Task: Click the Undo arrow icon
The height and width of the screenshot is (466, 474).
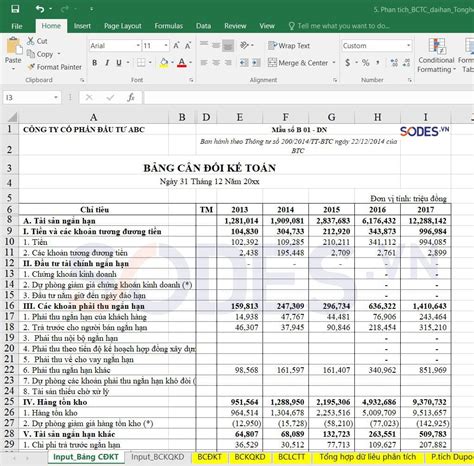Action: 40,9
